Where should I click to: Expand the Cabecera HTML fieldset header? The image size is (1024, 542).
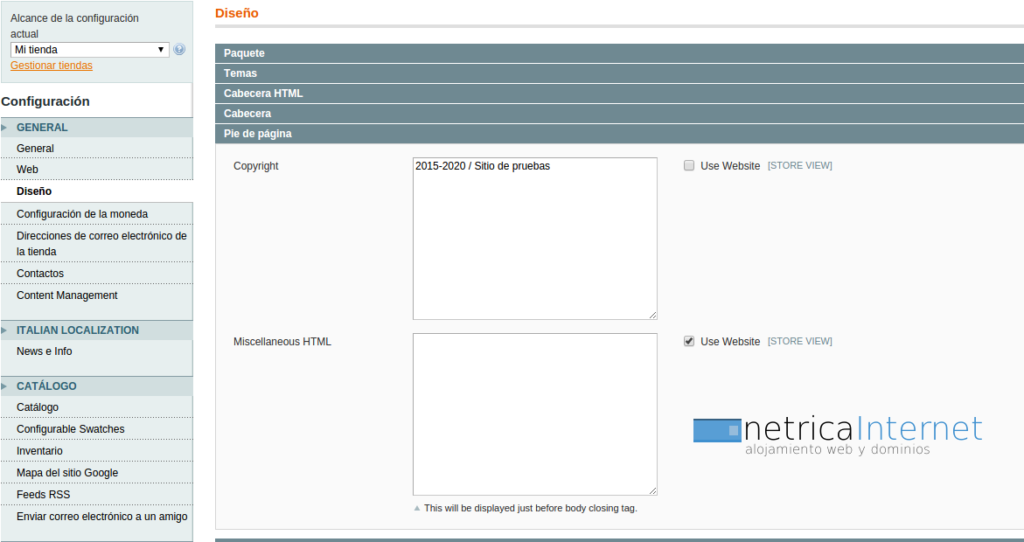coord(619,93)
